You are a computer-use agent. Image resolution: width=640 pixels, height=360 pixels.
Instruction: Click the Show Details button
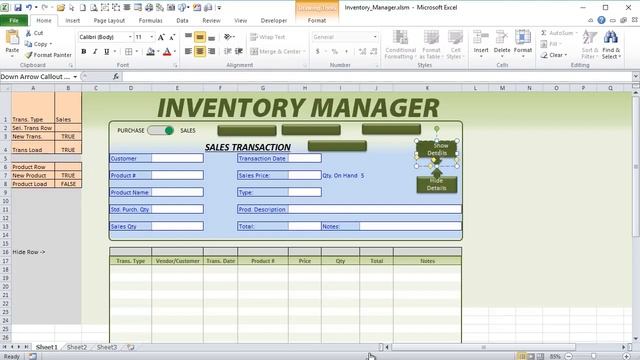(436, 149)
